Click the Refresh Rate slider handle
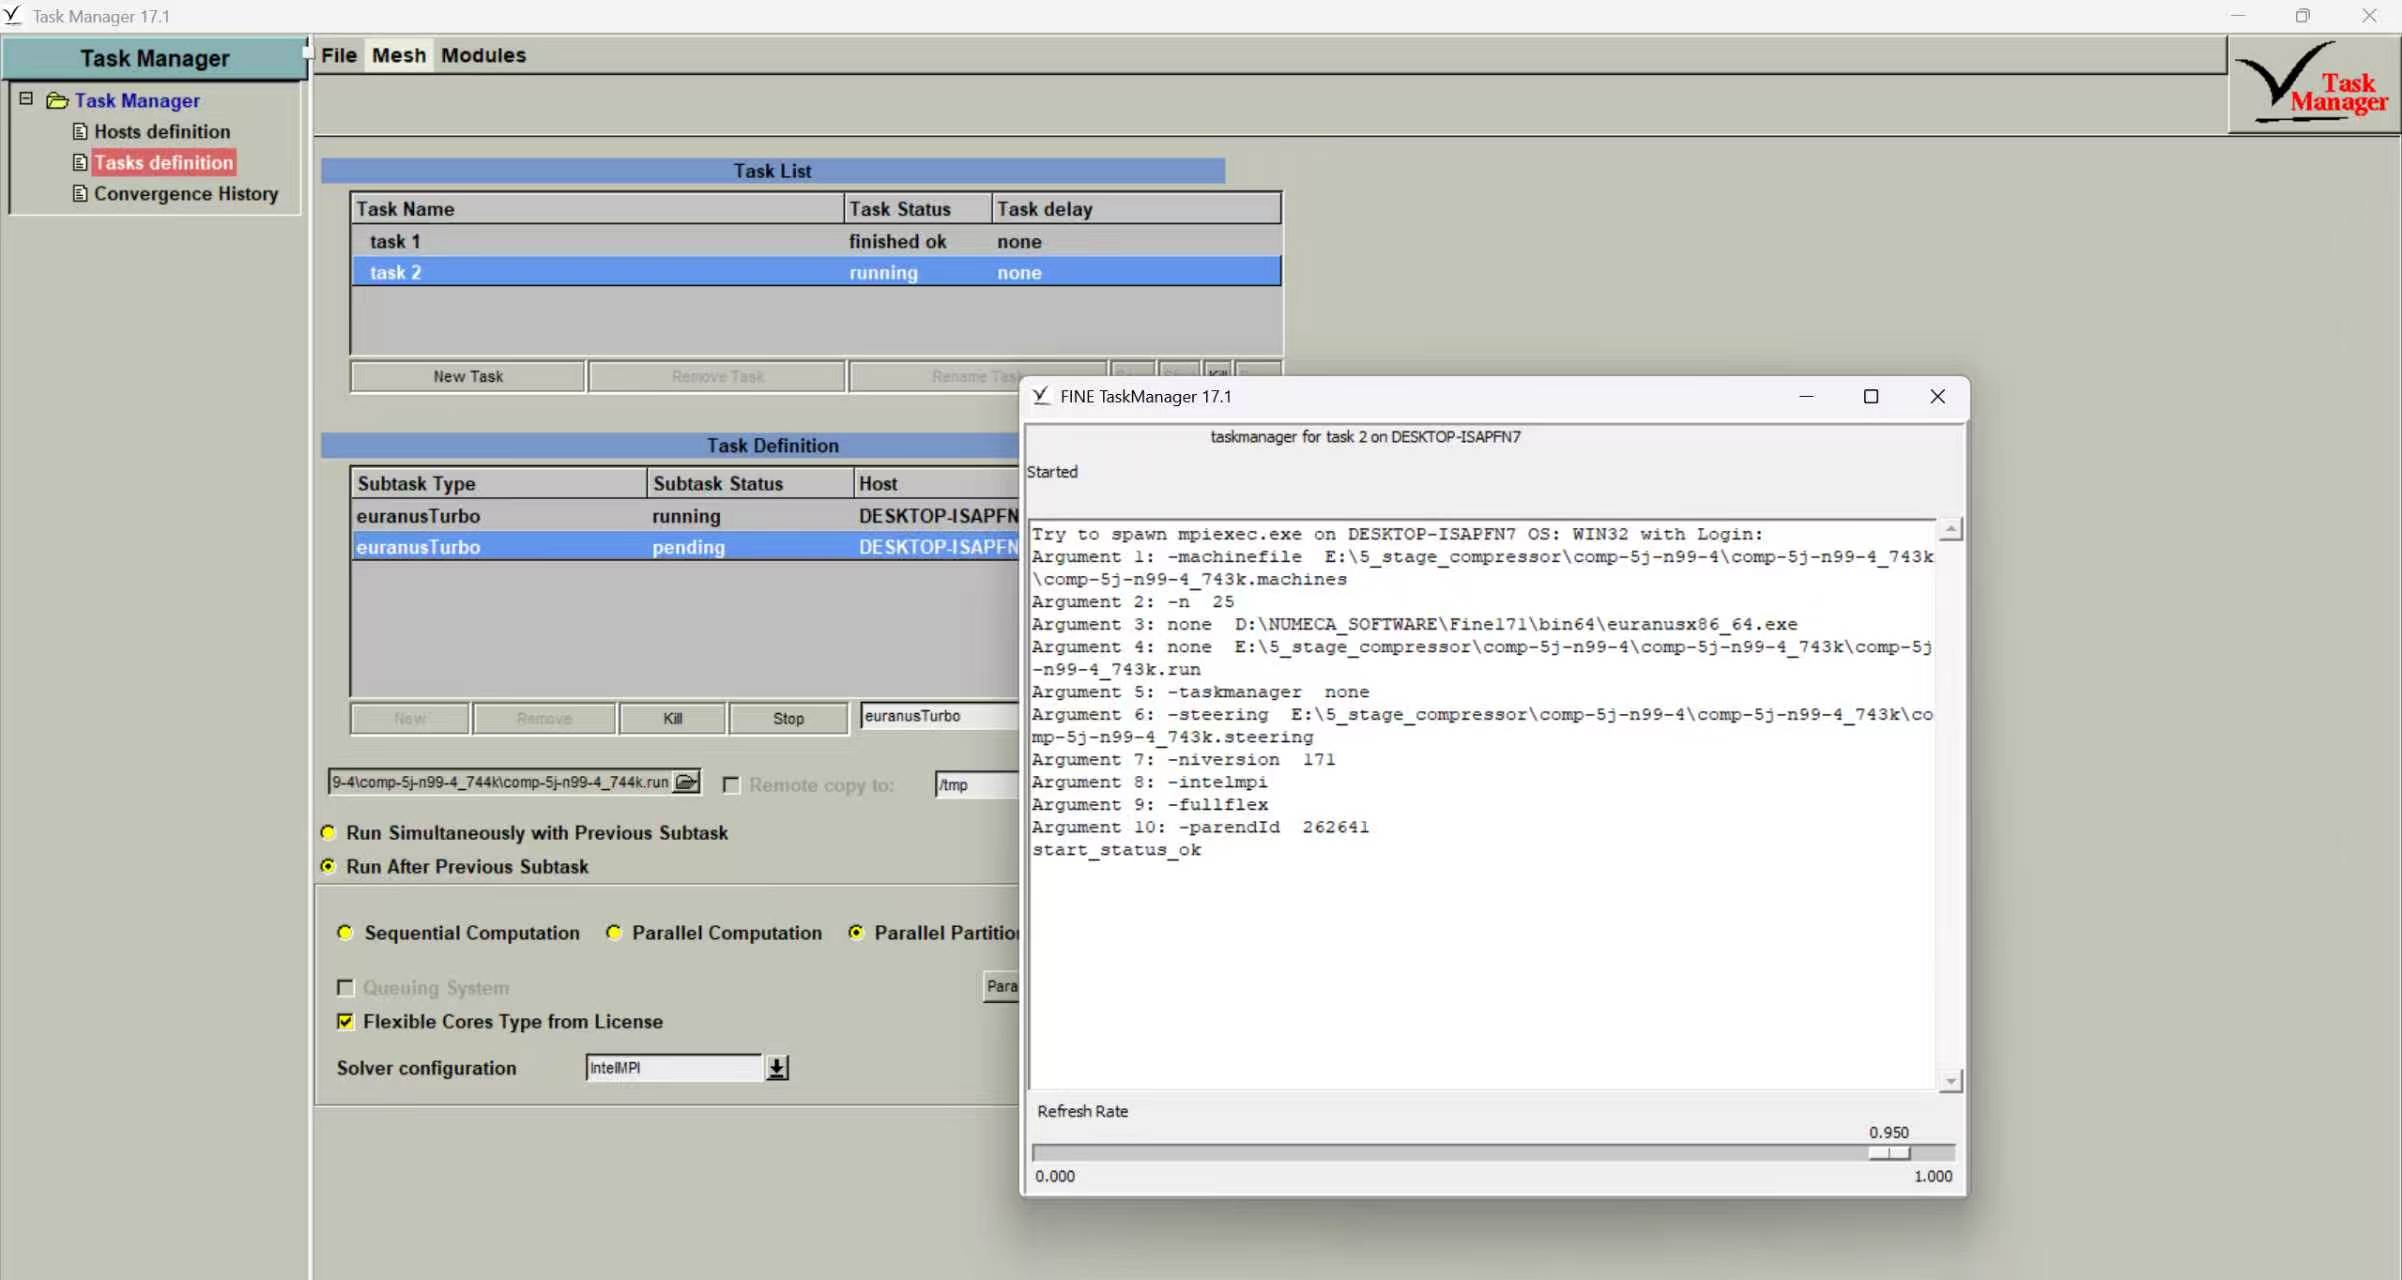This screenshot has width=2402, height=1280. (1888, 1153)
